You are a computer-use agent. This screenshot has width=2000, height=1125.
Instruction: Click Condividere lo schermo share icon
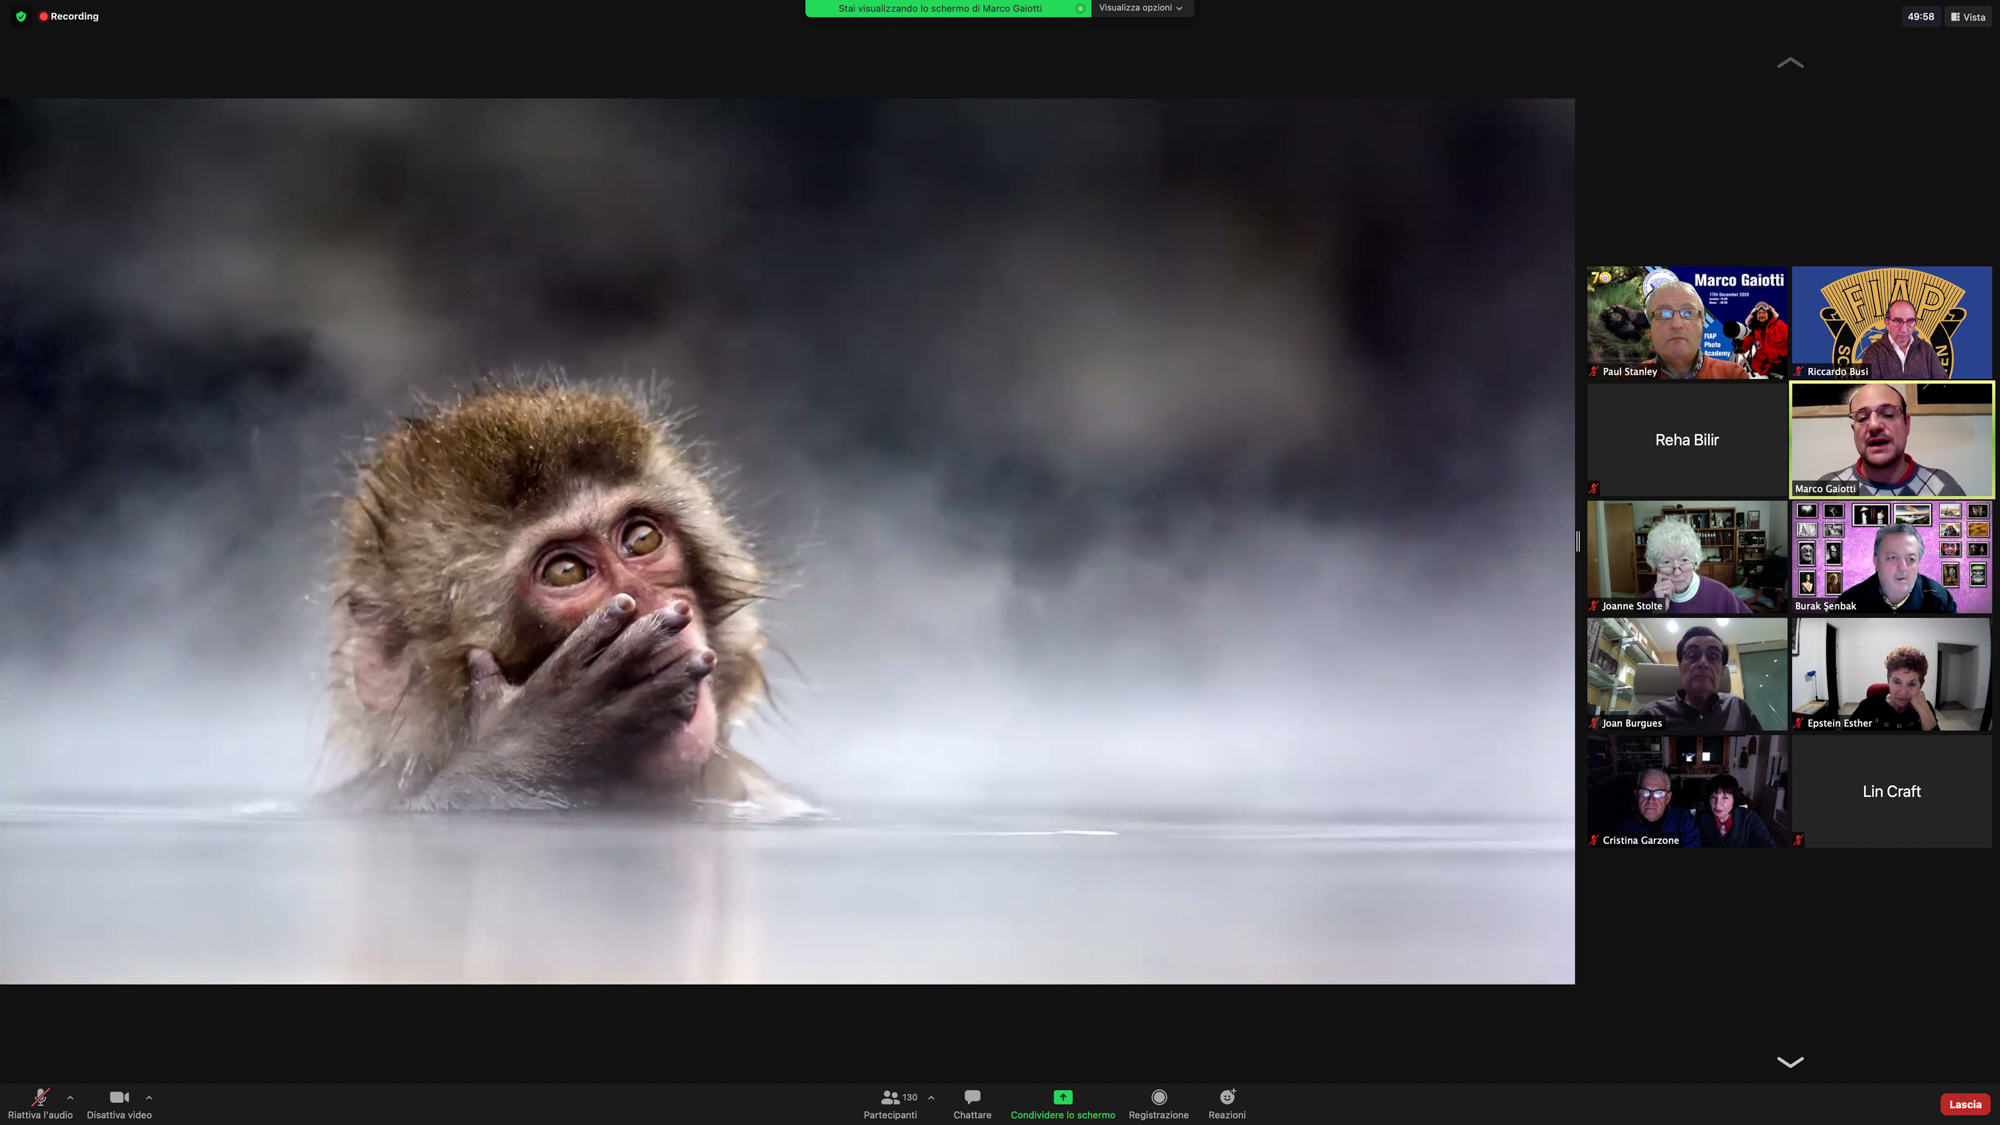[1062, 1098]
